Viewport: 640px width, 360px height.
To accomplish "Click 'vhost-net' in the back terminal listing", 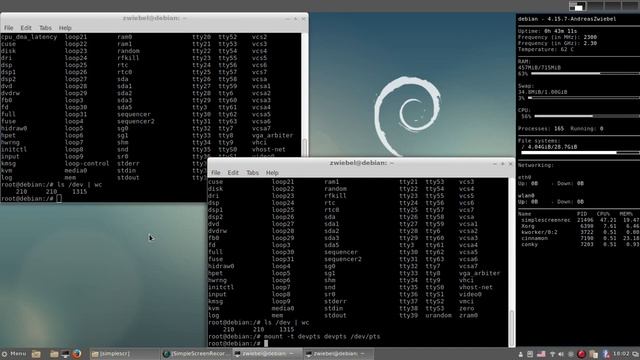I will [x=269, y=149].
